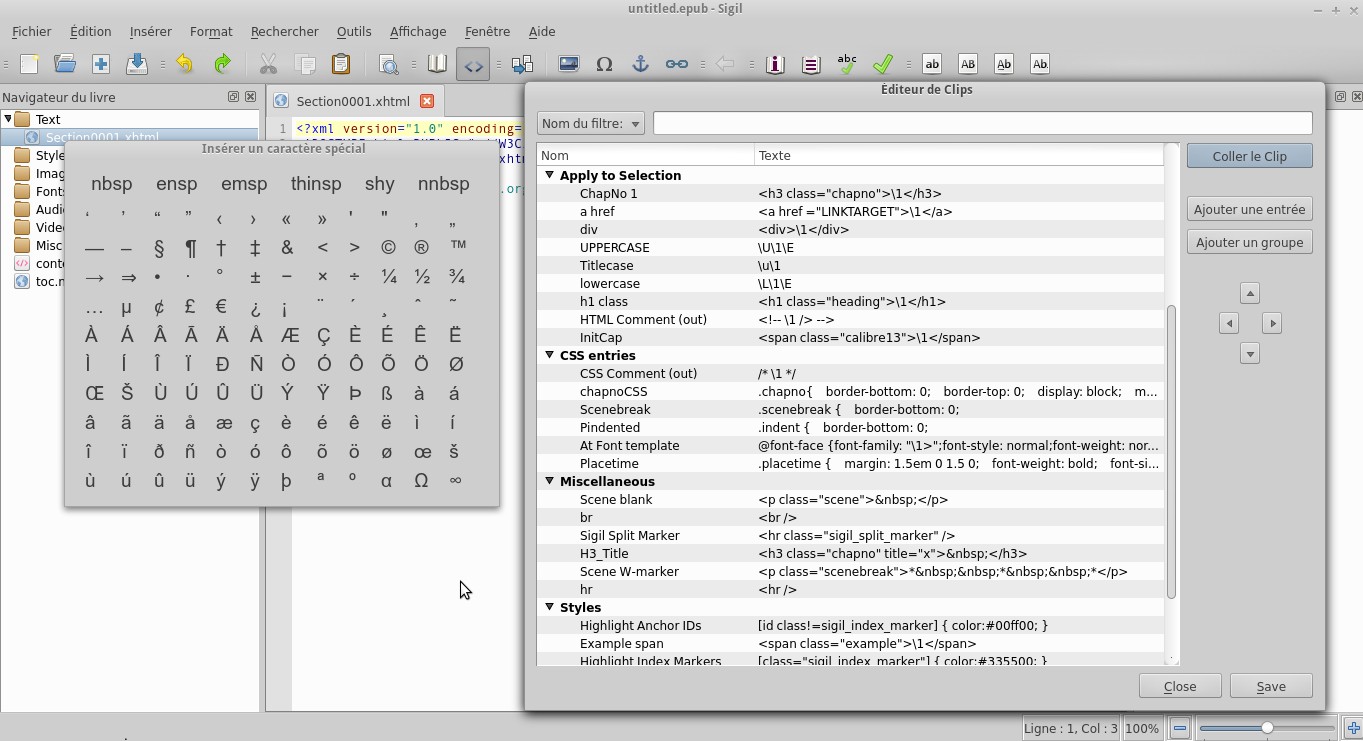Viewport: 1363px width, 741px height.
Task: Click the Insert Special Character omega icon
Action: 604,64
